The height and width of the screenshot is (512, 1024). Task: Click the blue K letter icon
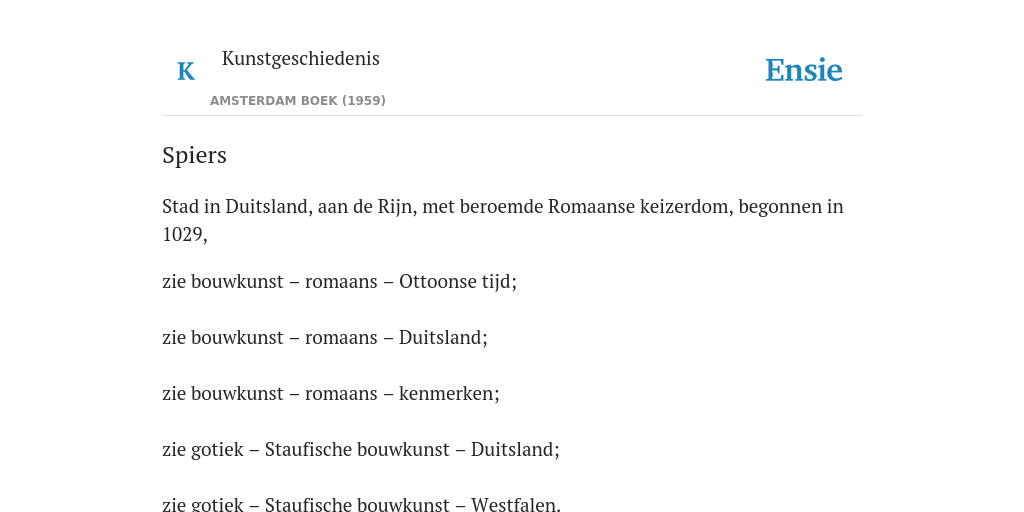pyautogui.click(x=186, y=71)
